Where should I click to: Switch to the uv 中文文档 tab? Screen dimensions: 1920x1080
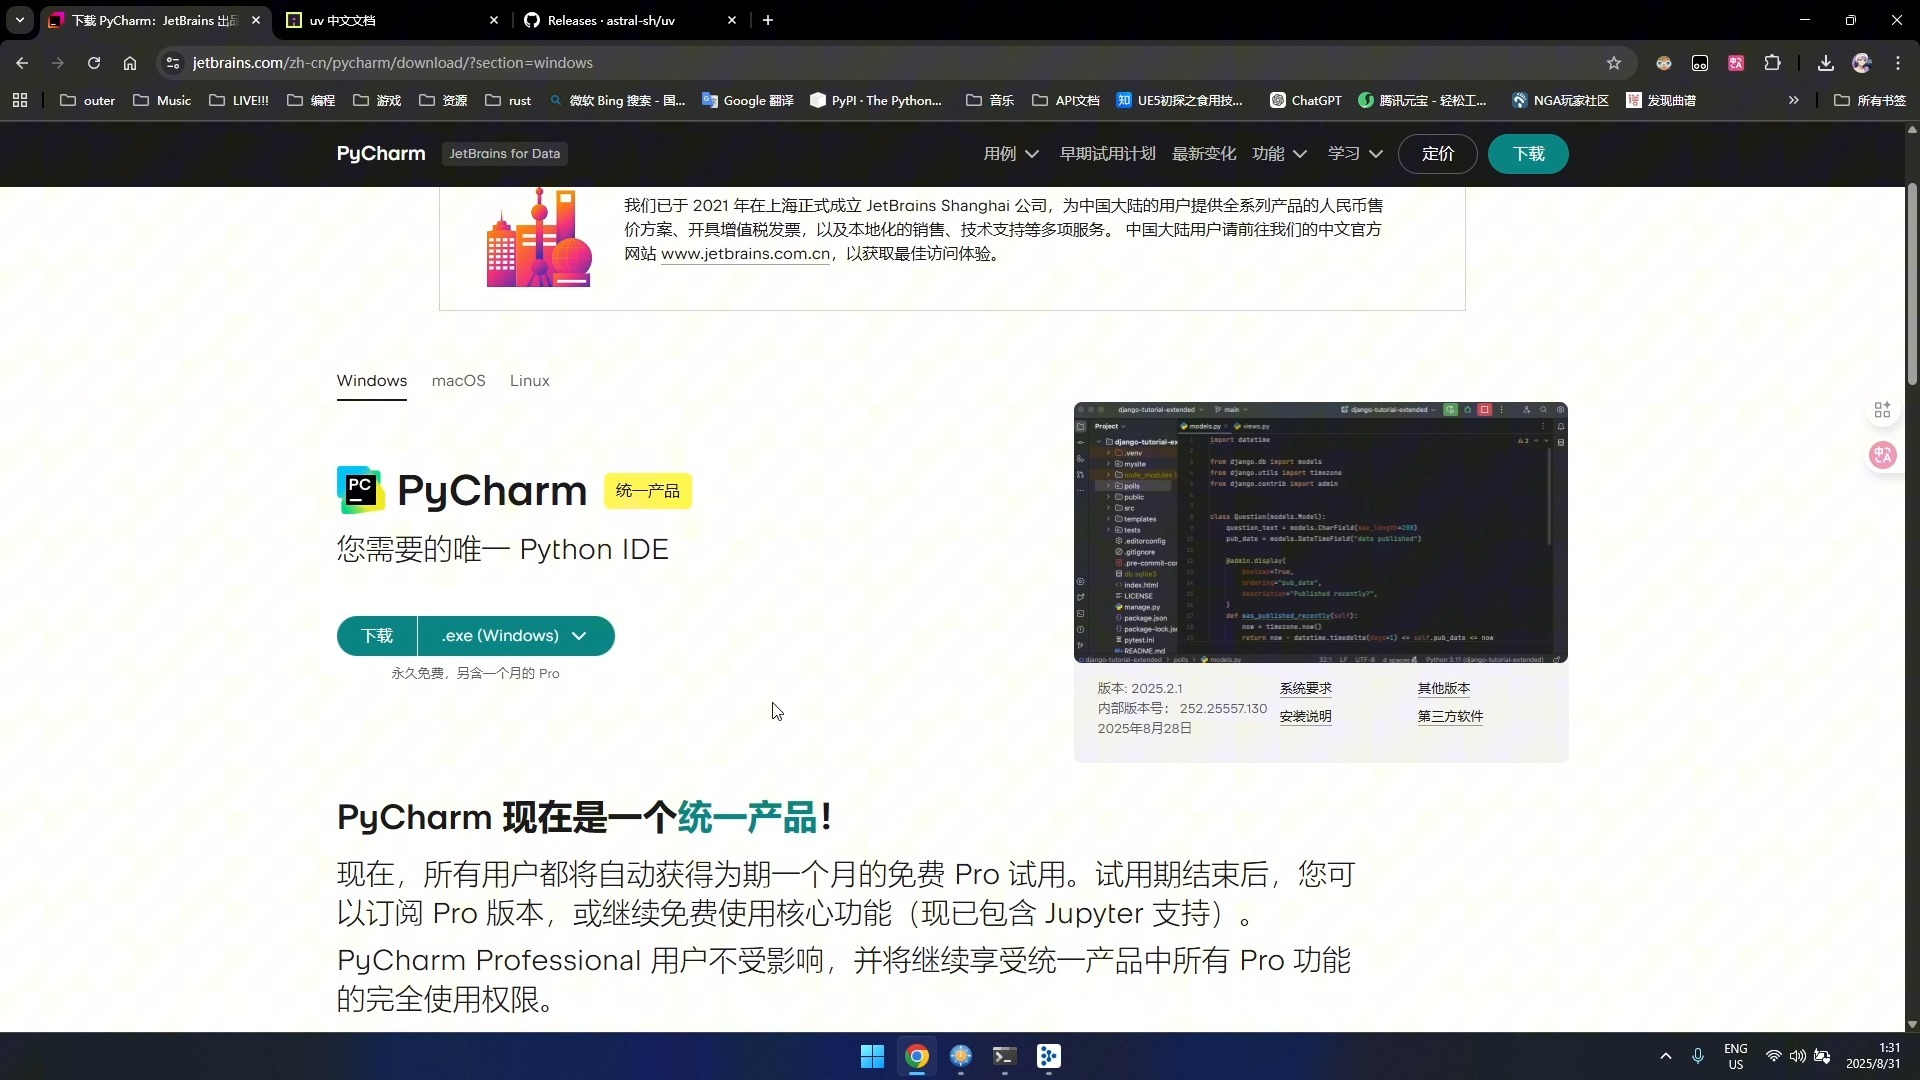coord(390,20)
